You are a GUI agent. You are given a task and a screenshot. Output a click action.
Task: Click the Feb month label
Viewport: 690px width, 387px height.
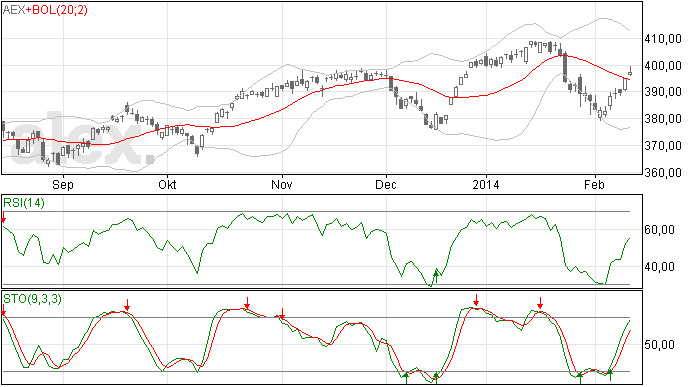[x=595, y=184]
